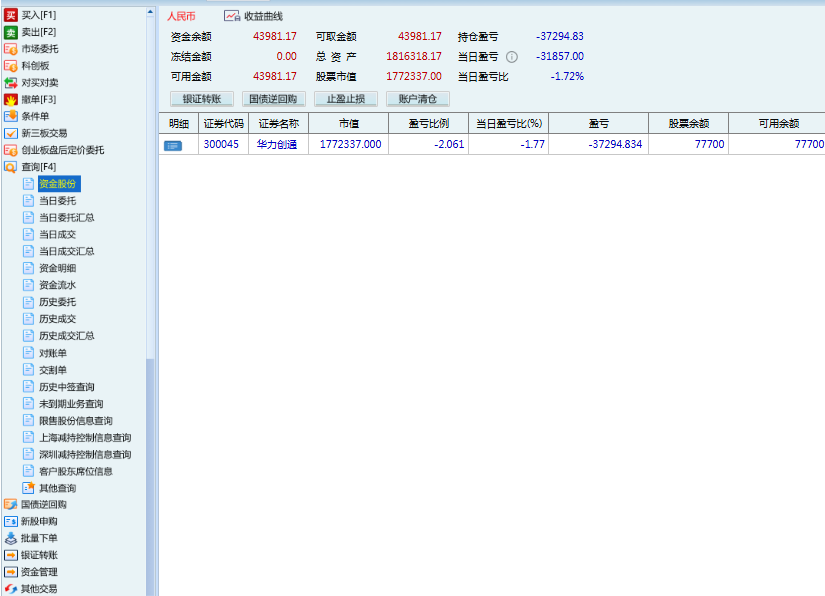Open 当日成交汇总 in the query tree
Viewport: 825px width, 596px height.
pyautogui.click(x=67, y=251)
